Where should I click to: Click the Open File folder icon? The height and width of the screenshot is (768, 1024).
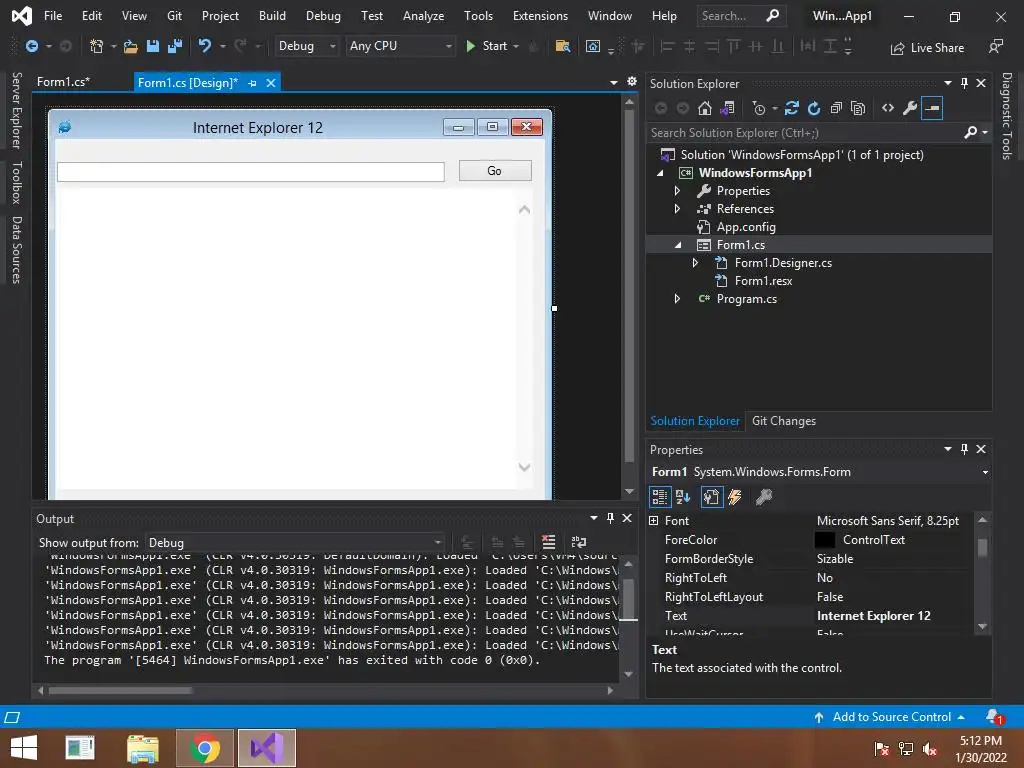click(131, 46)
